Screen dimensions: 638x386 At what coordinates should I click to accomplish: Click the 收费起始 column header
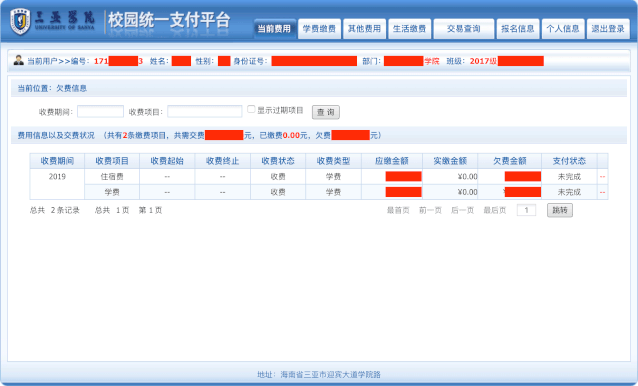click(x=167, y=161)
